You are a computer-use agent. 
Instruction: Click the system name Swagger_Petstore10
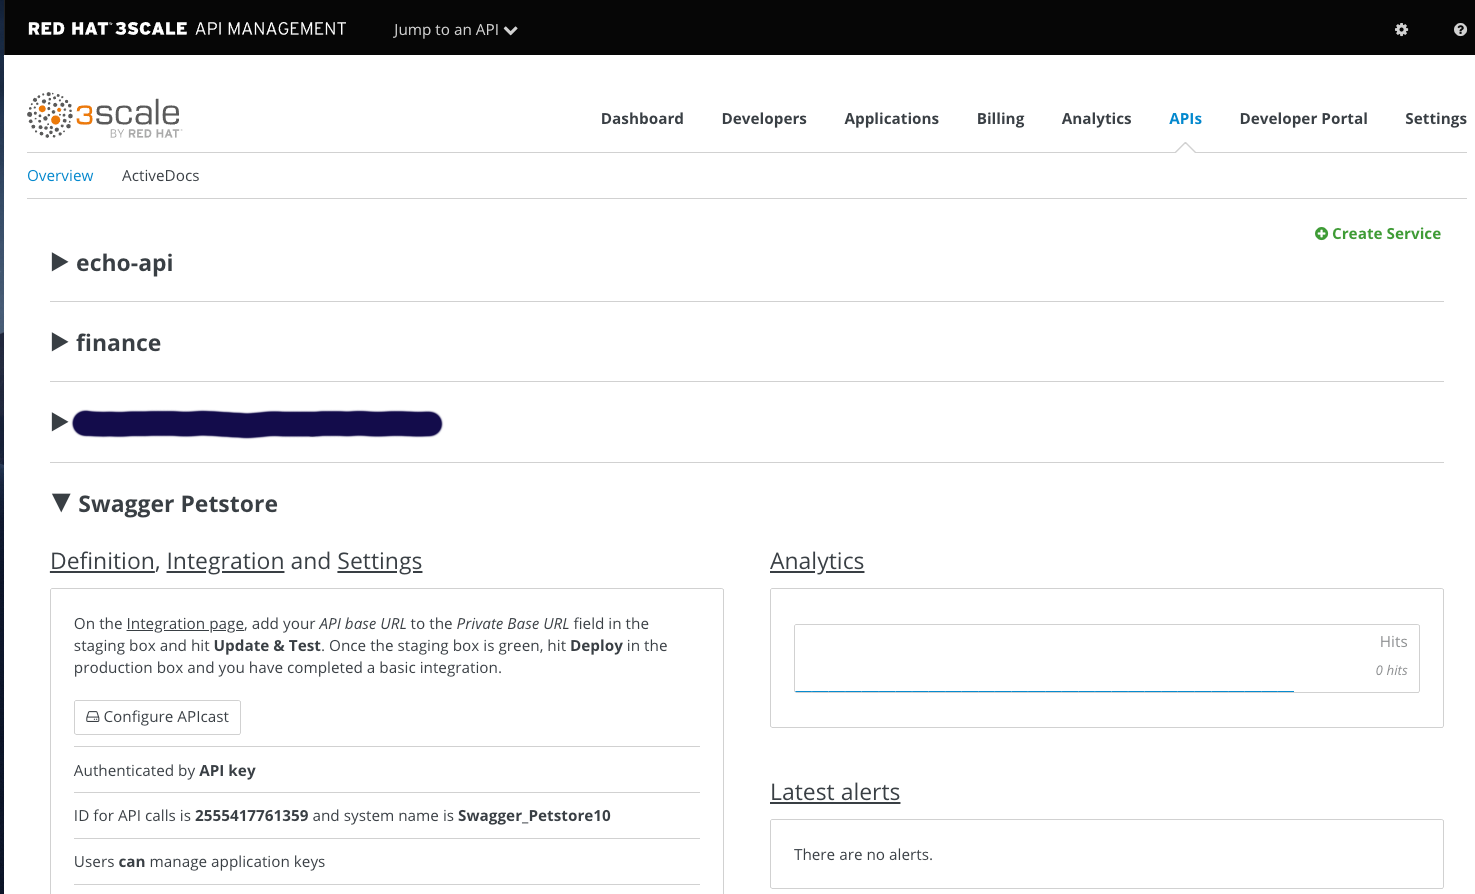tap(534, 816)
